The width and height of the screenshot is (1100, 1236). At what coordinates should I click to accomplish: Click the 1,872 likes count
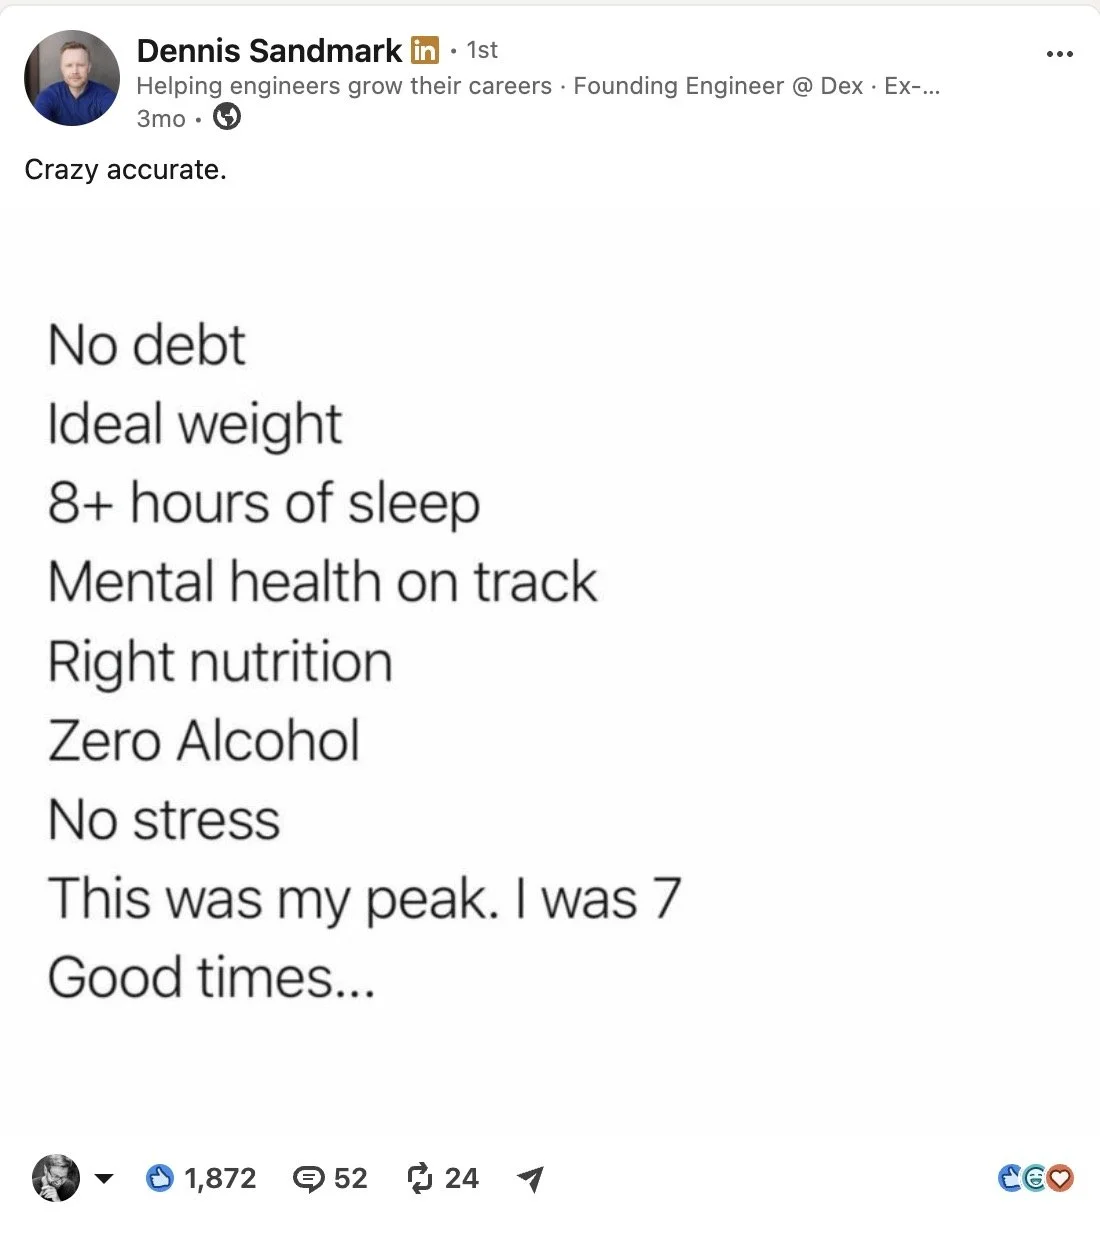pos(220,1178)
